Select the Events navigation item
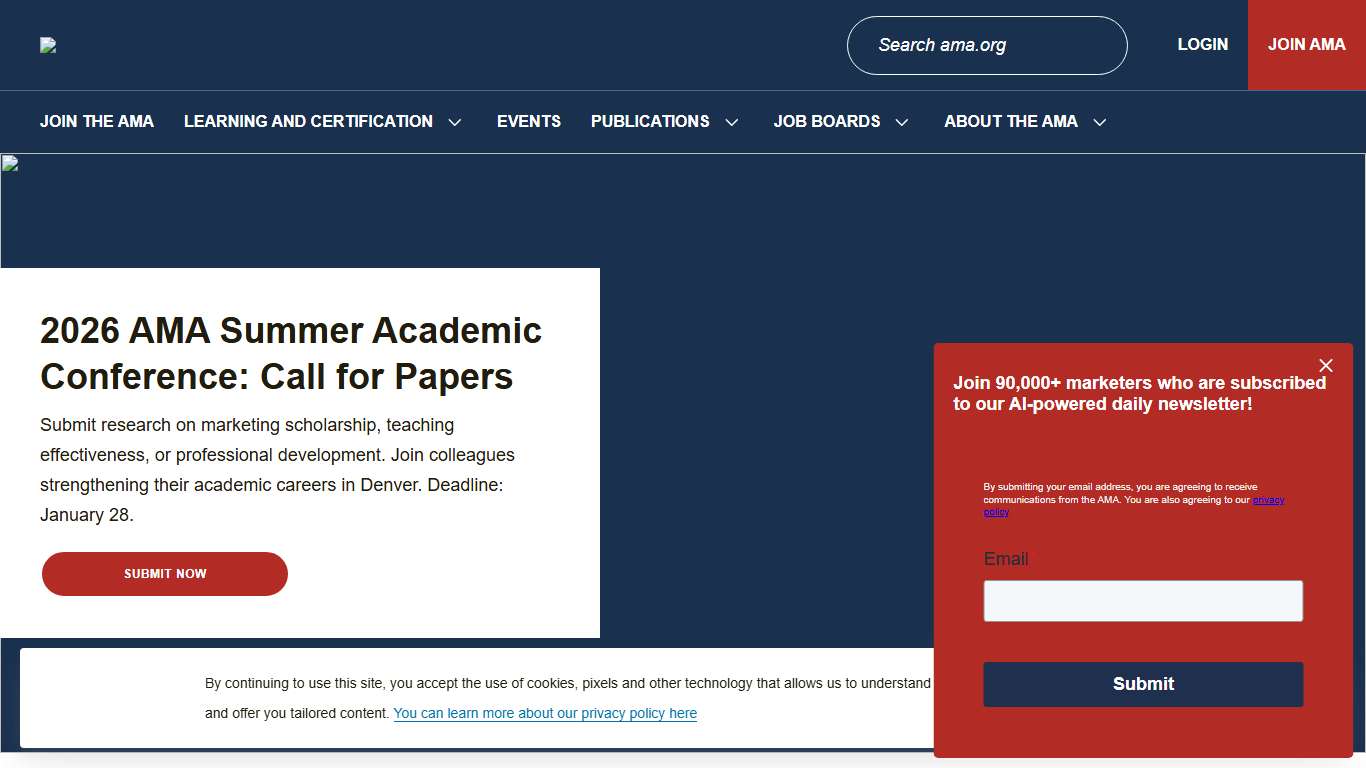Viewport: 1366px width, 768px height. 529,121
